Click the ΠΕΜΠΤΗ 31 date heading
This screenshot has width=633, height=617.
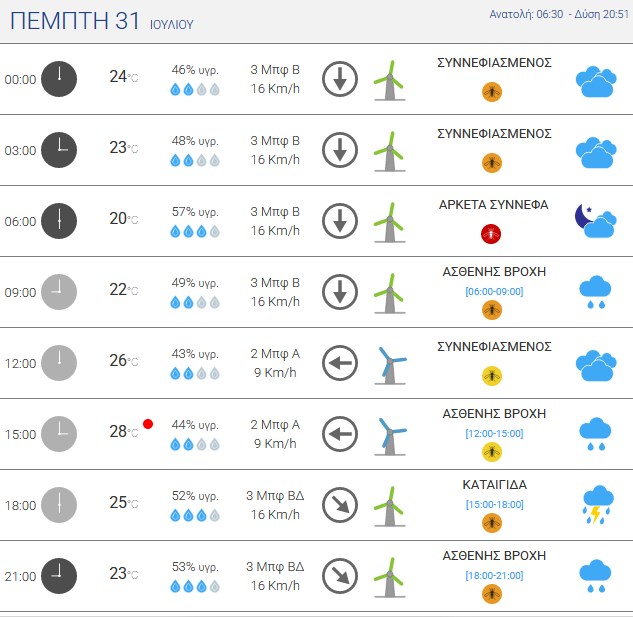[x=75, y=21]
